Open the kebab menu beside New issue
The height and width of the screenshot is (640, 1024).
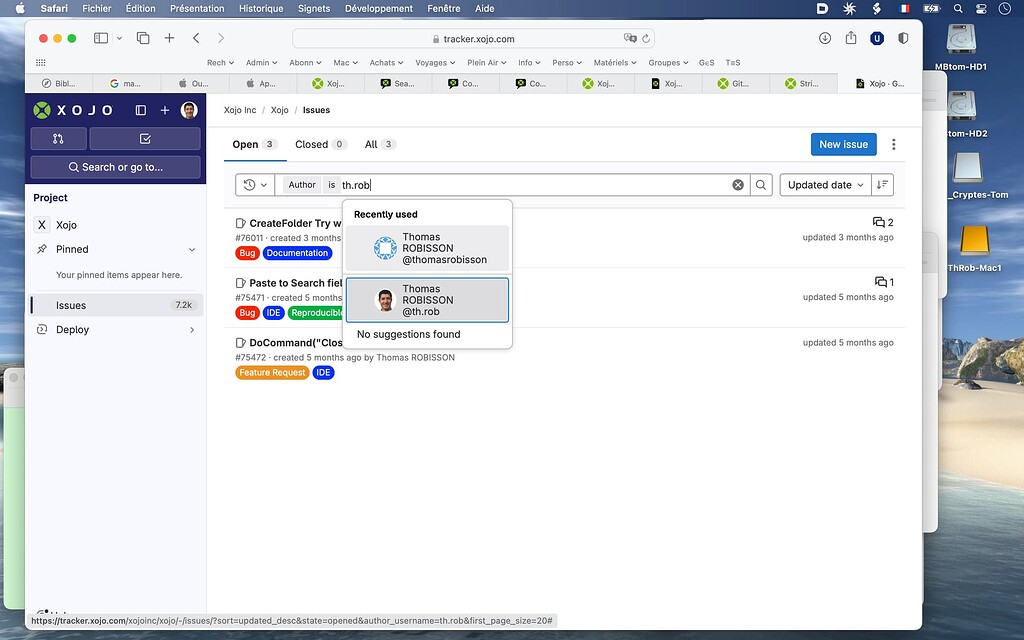893,144
